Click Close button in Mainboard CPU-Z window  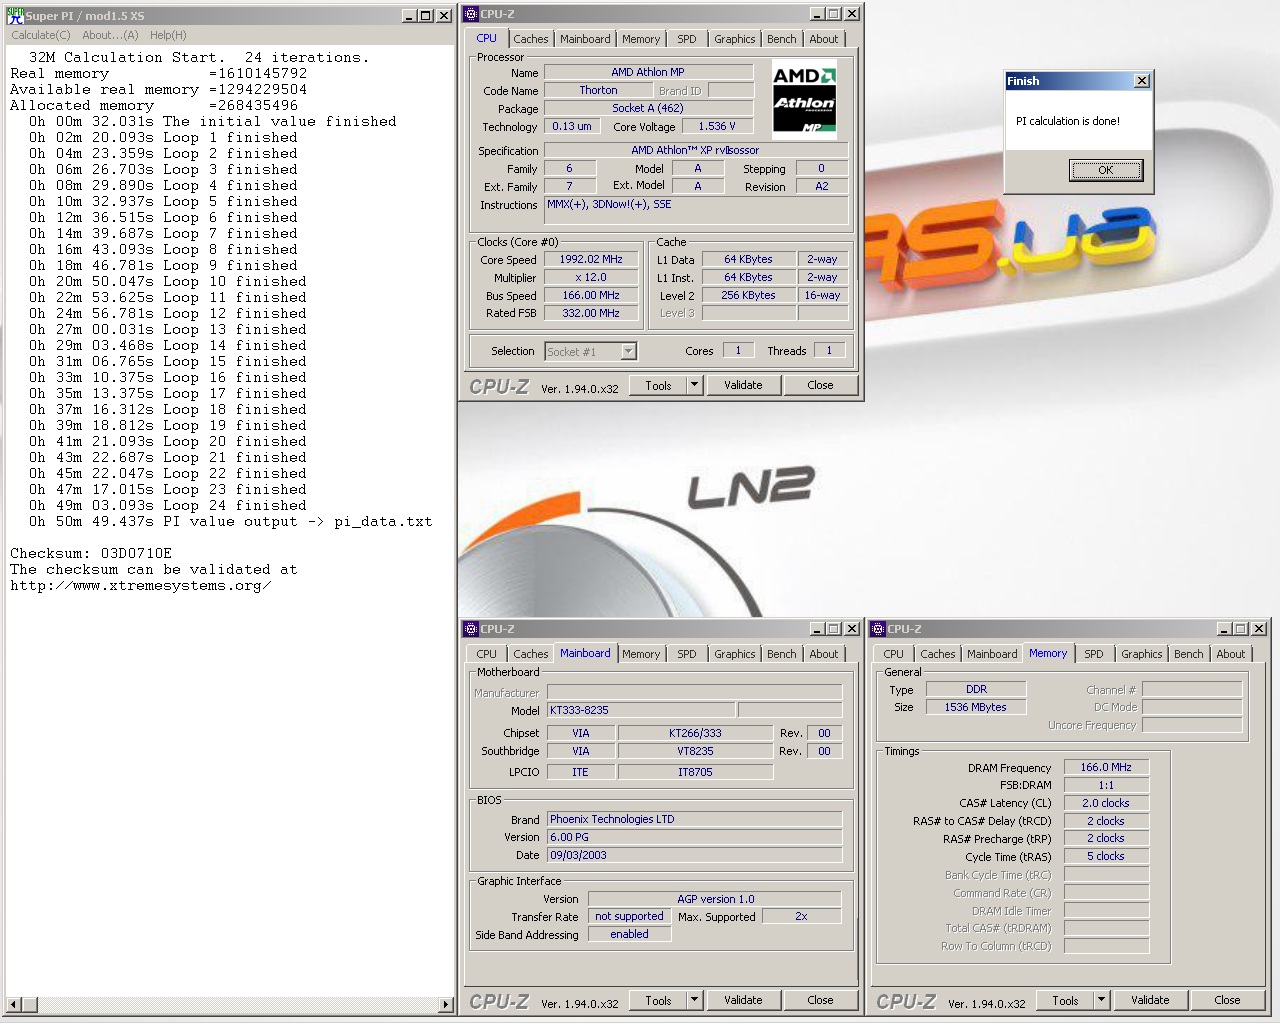(x=820, y=1000)
